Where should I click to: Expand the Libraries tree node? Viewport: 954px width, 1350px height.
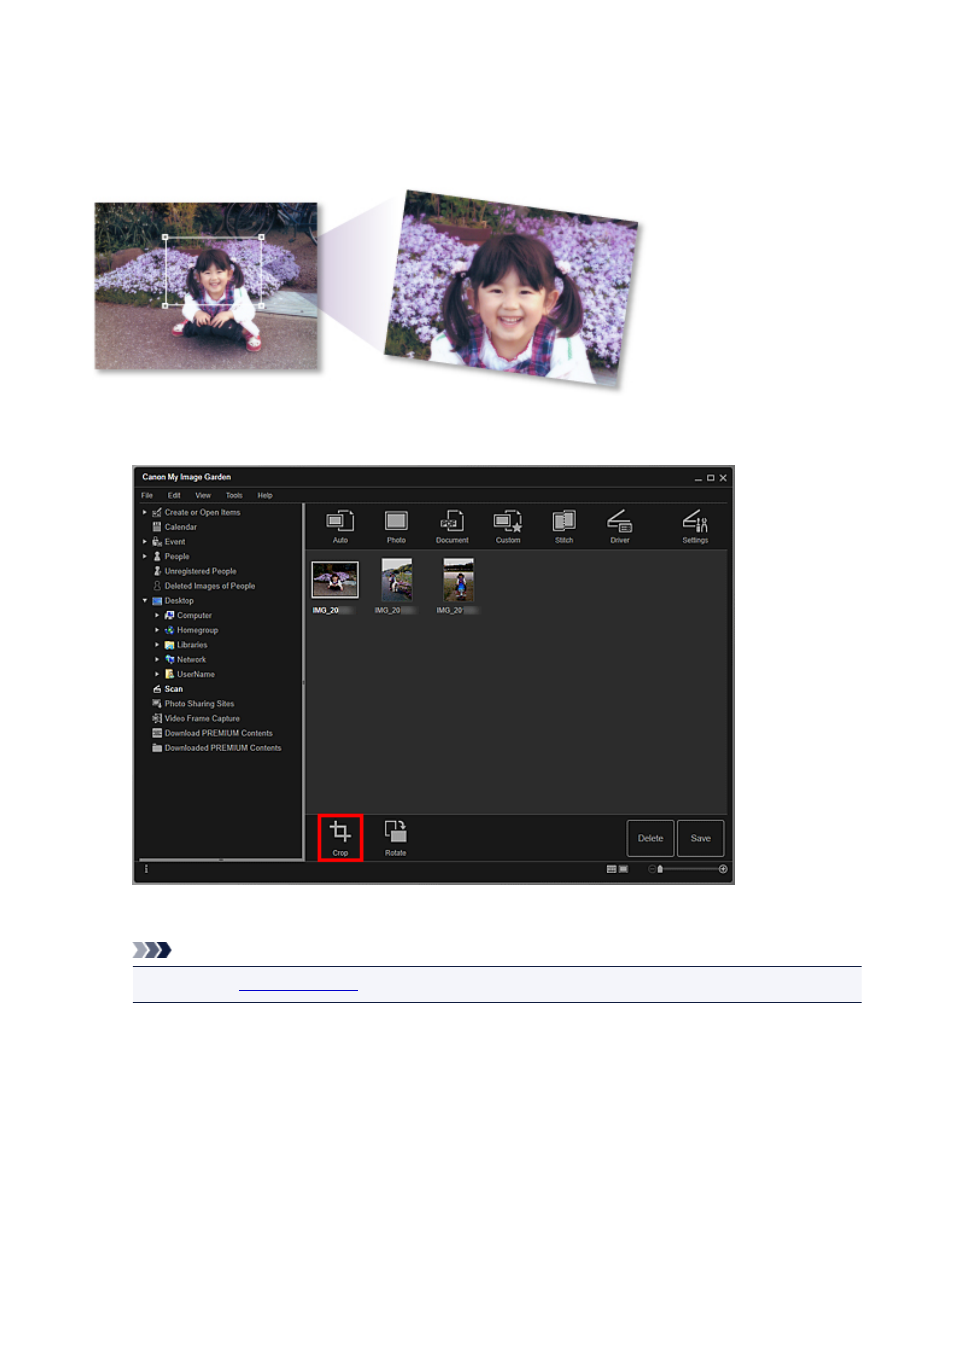click(157, 645)
